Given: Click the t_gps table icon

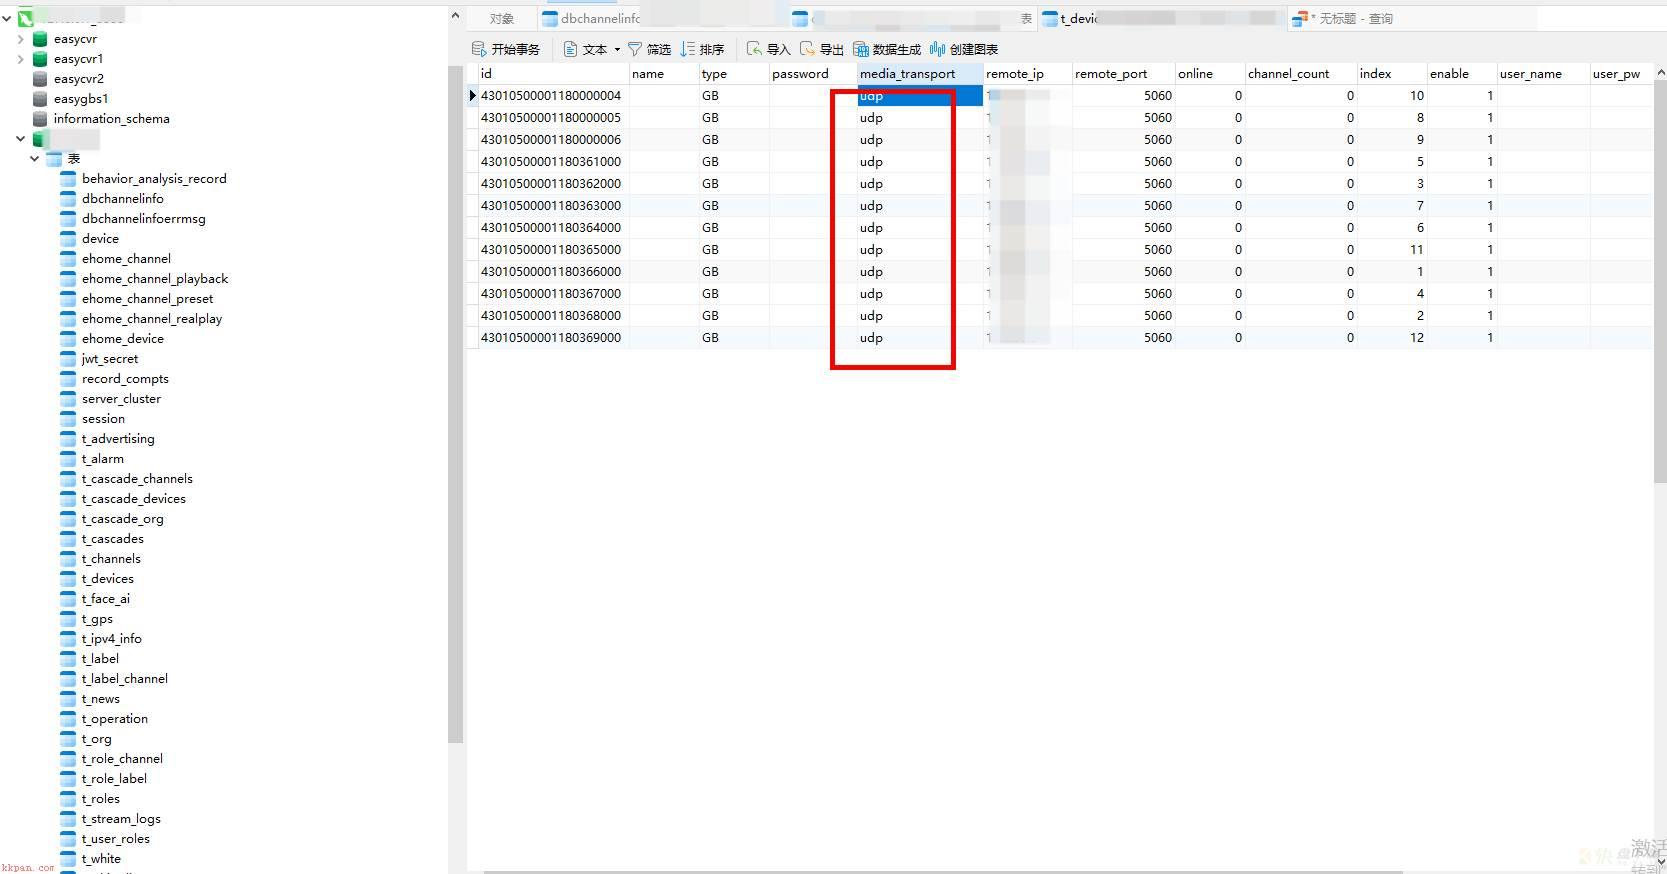Looking at the screenshot, I should (68, 619).
